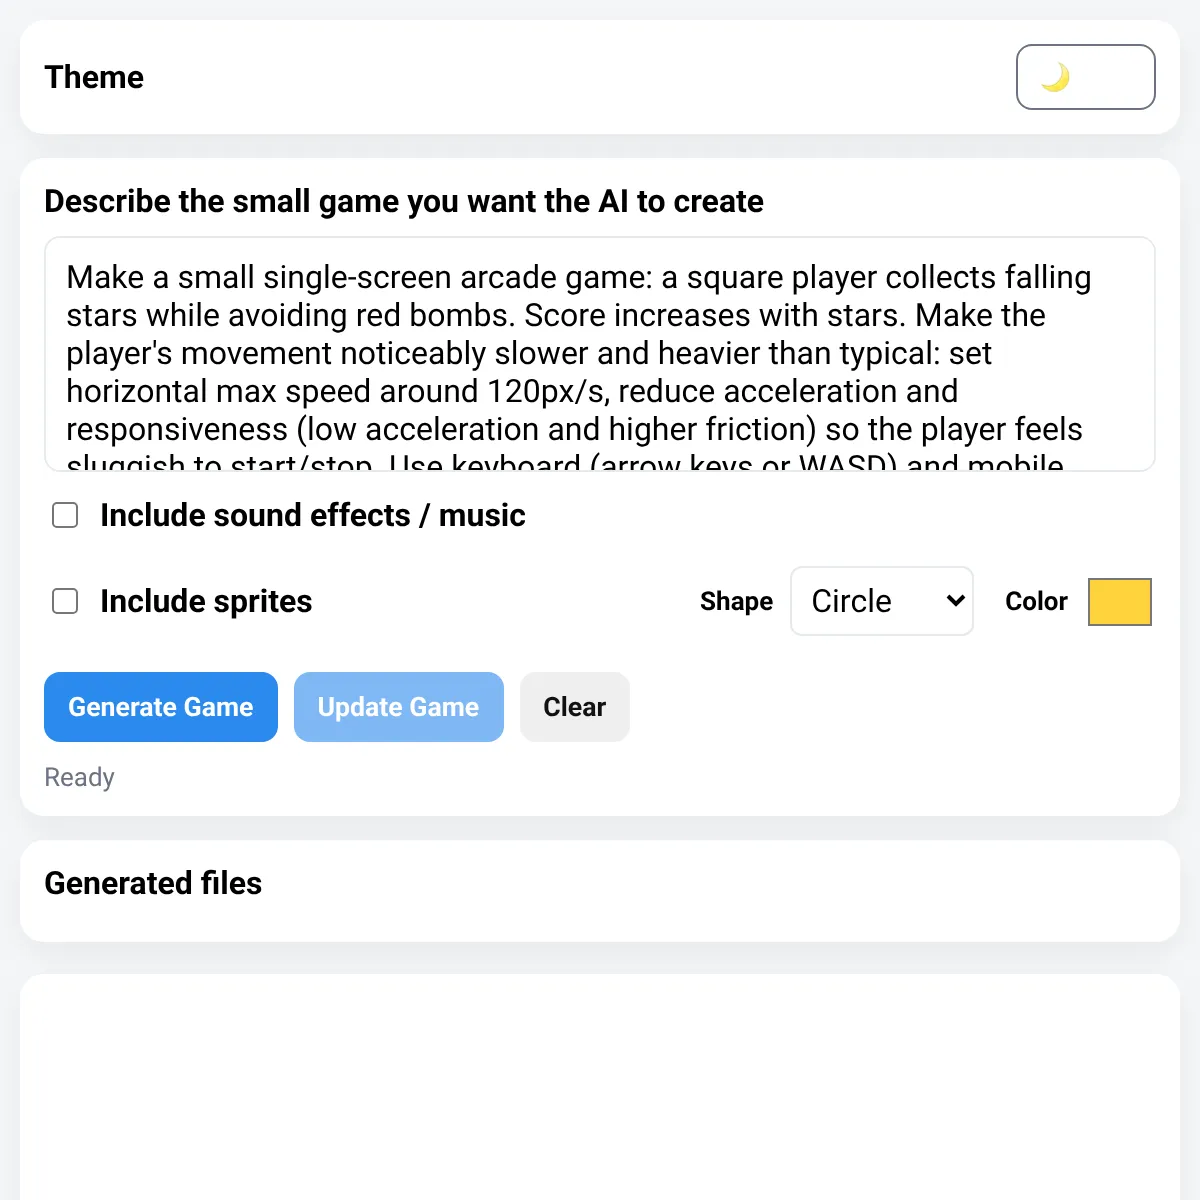Click the empty preview panel at the bottom

(x=600, y=1087)
